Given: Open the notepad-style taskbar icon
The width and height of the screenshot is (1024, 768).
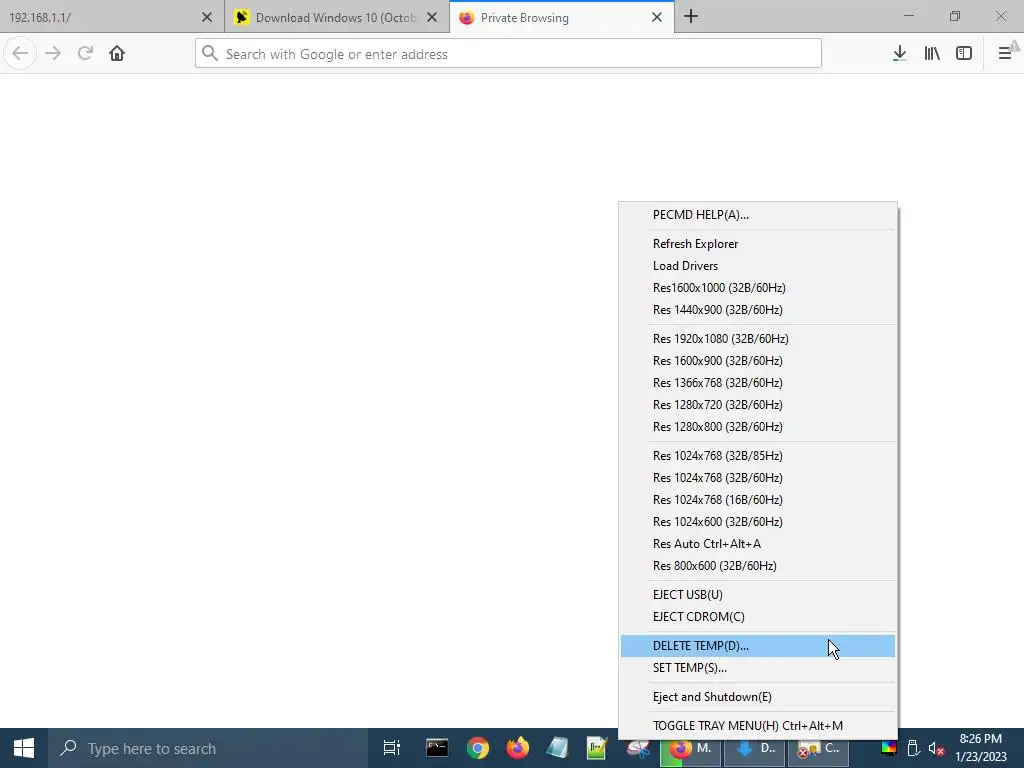Looking at the screenshot, I should [x=557, y=748].
